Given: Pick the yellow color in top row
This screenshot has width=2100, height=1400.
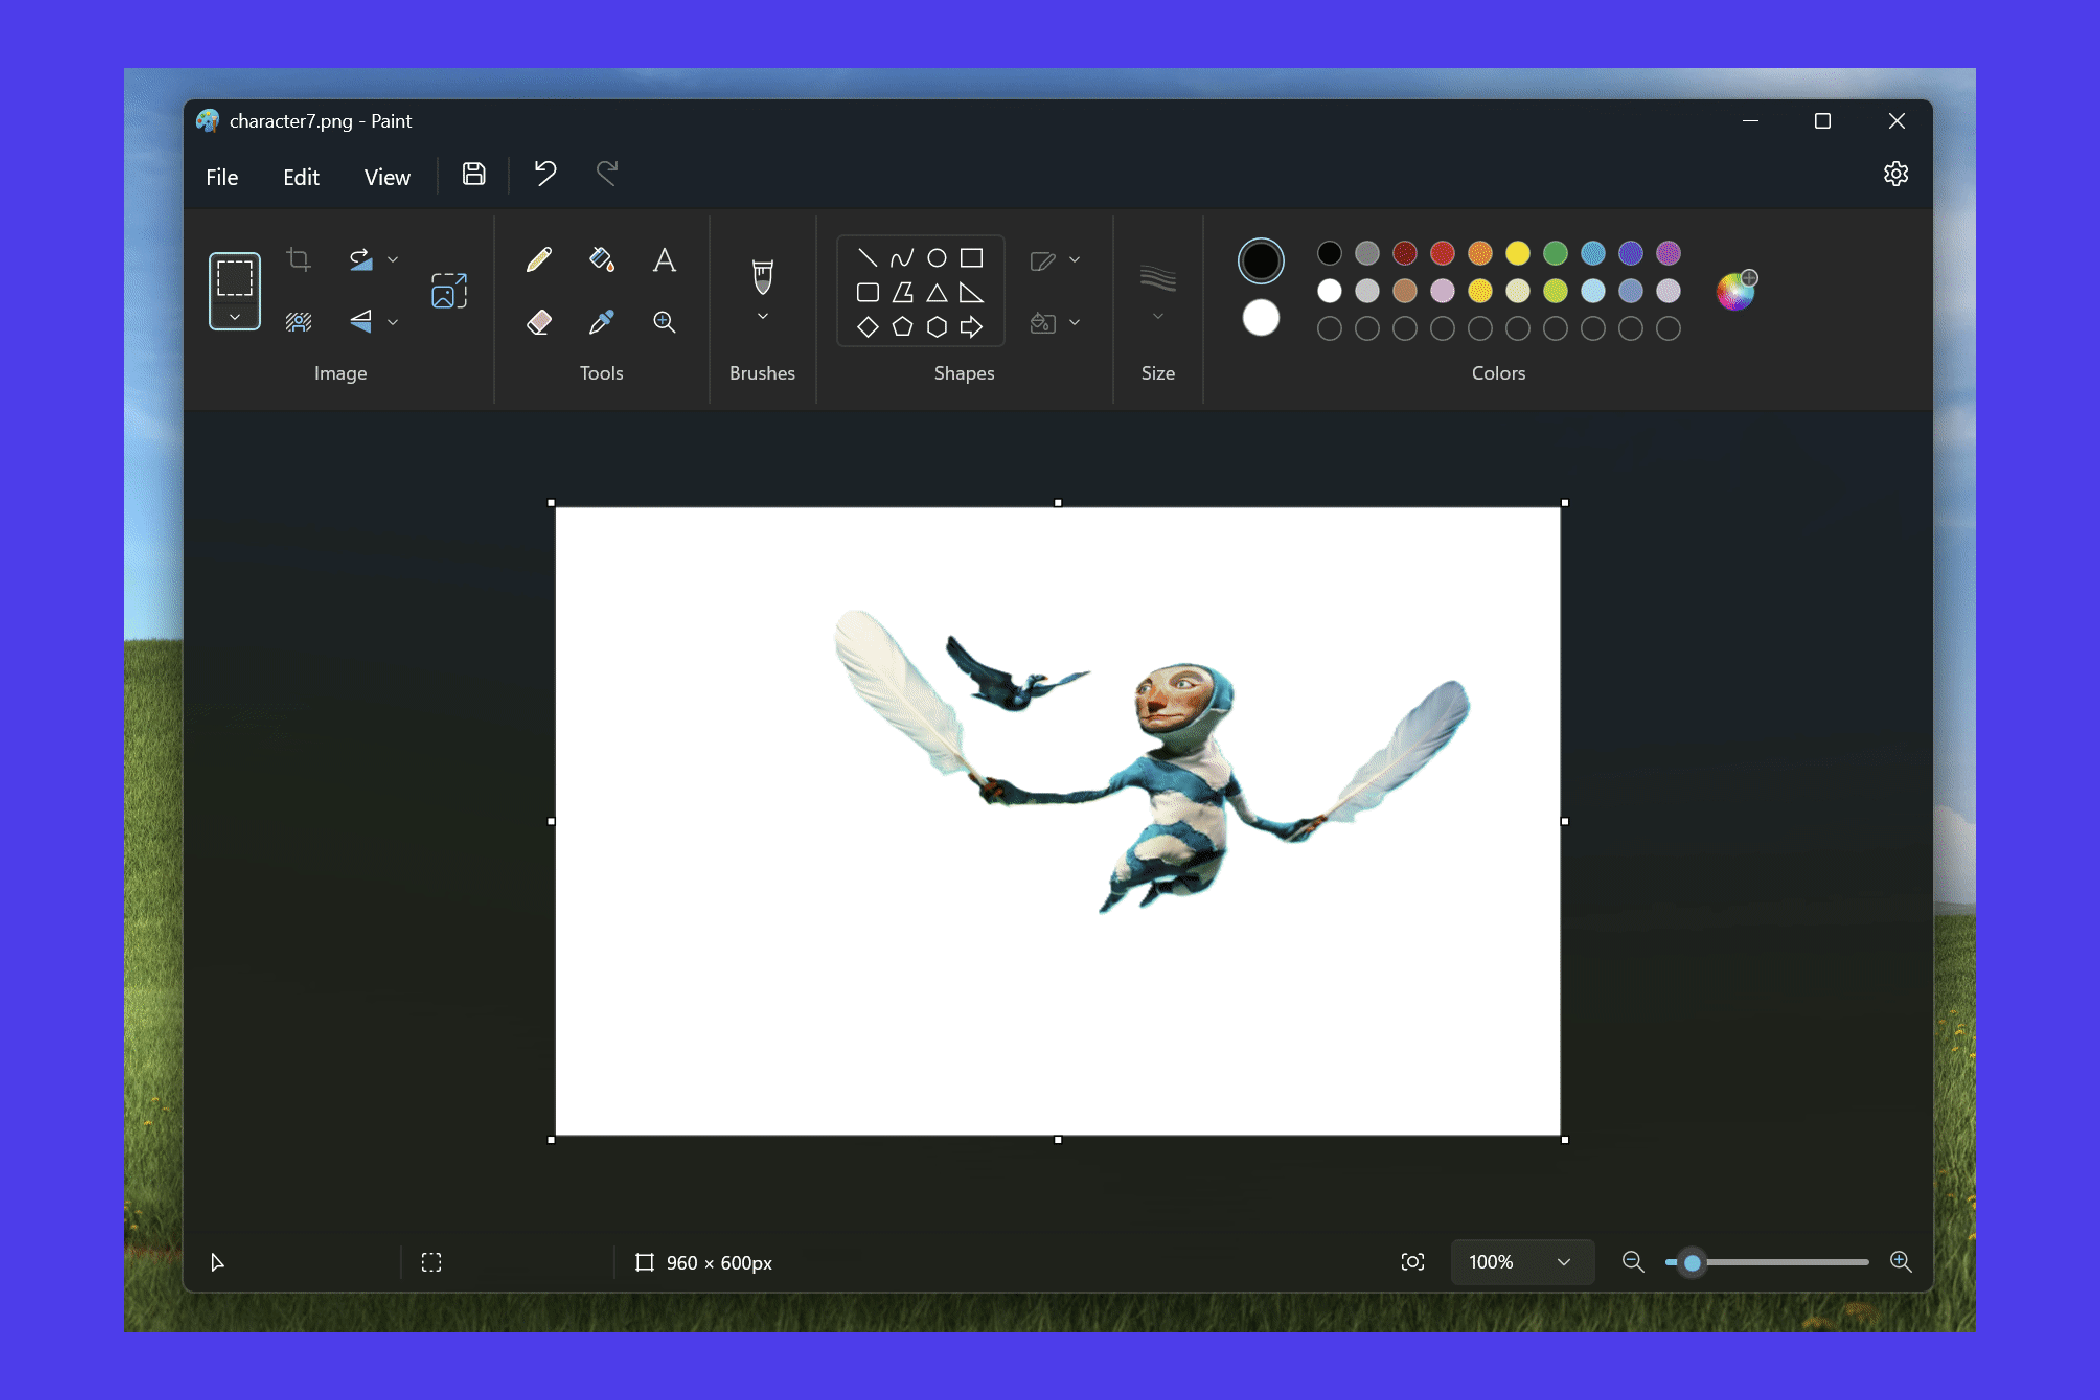Looking at the screenshot, I should point(1518,254).
